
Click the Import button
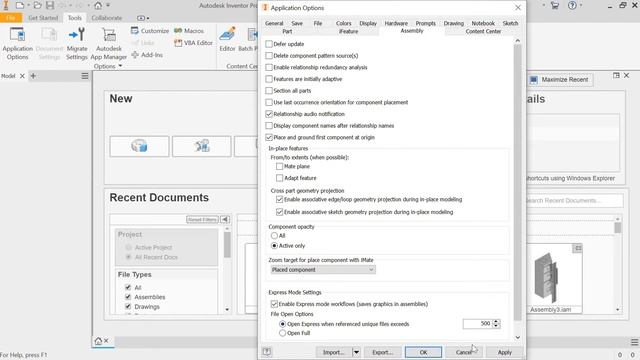point(333,352)
